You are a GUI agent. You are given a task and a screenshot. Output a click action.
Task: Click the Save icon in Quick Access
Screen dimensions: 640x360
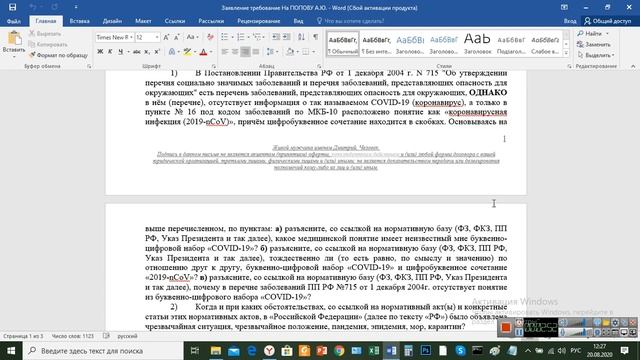13,7
